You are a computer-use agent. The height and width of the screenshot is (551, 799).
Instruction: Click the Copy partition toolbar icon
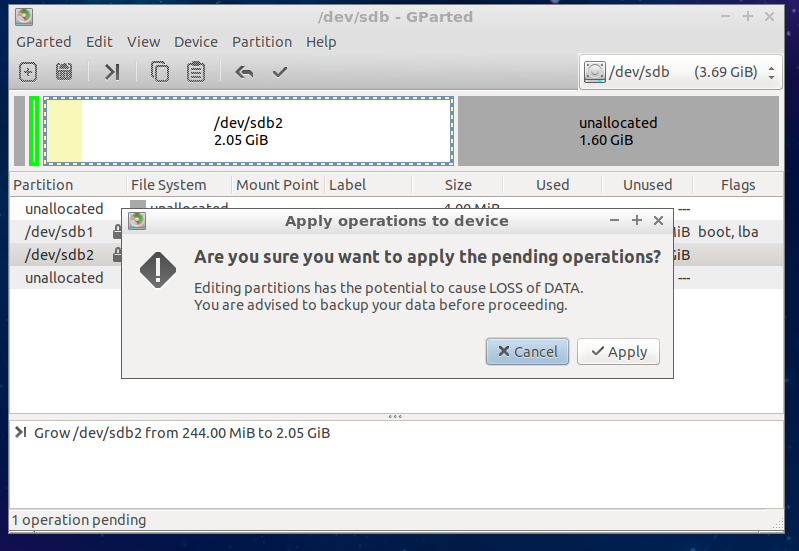pyautogui.click(x=160, y=72)
